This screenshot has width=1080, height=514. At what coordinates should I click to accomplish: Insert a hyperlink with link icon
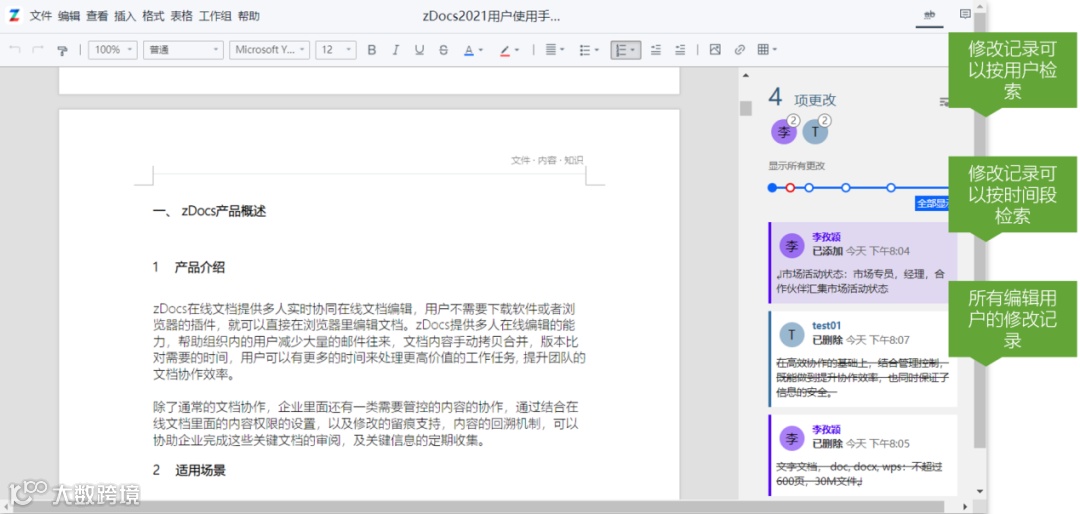point(739,50)
